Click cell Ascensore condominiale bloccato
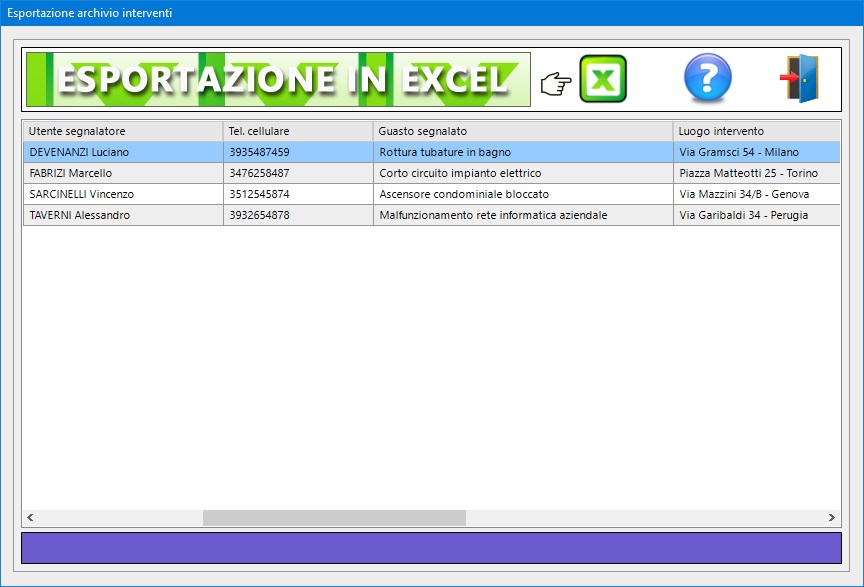The height and width of the screenshot is (587, 864). click(523, 194)
